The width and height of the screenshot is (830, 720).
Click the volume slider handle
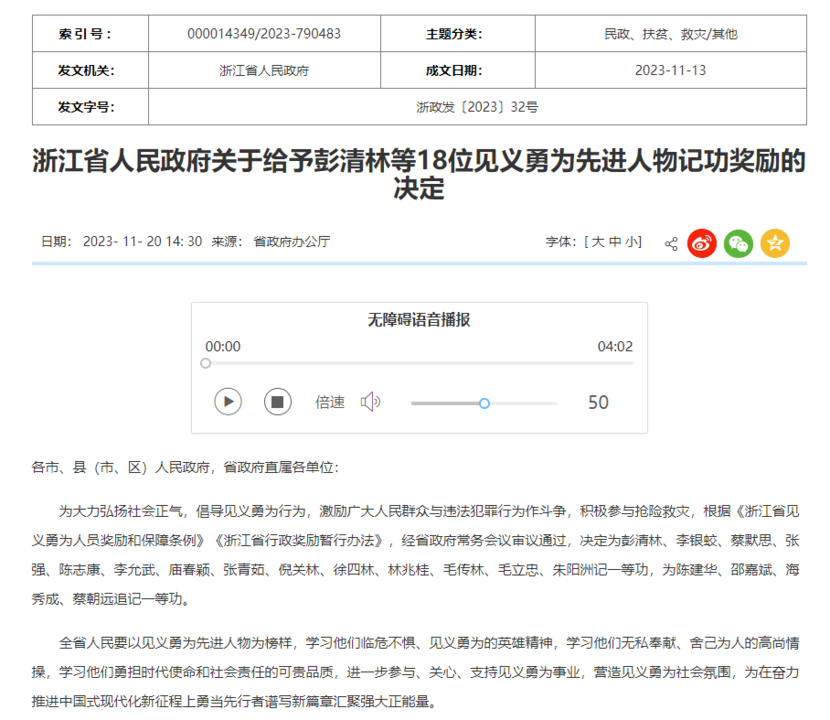[484, 403]
